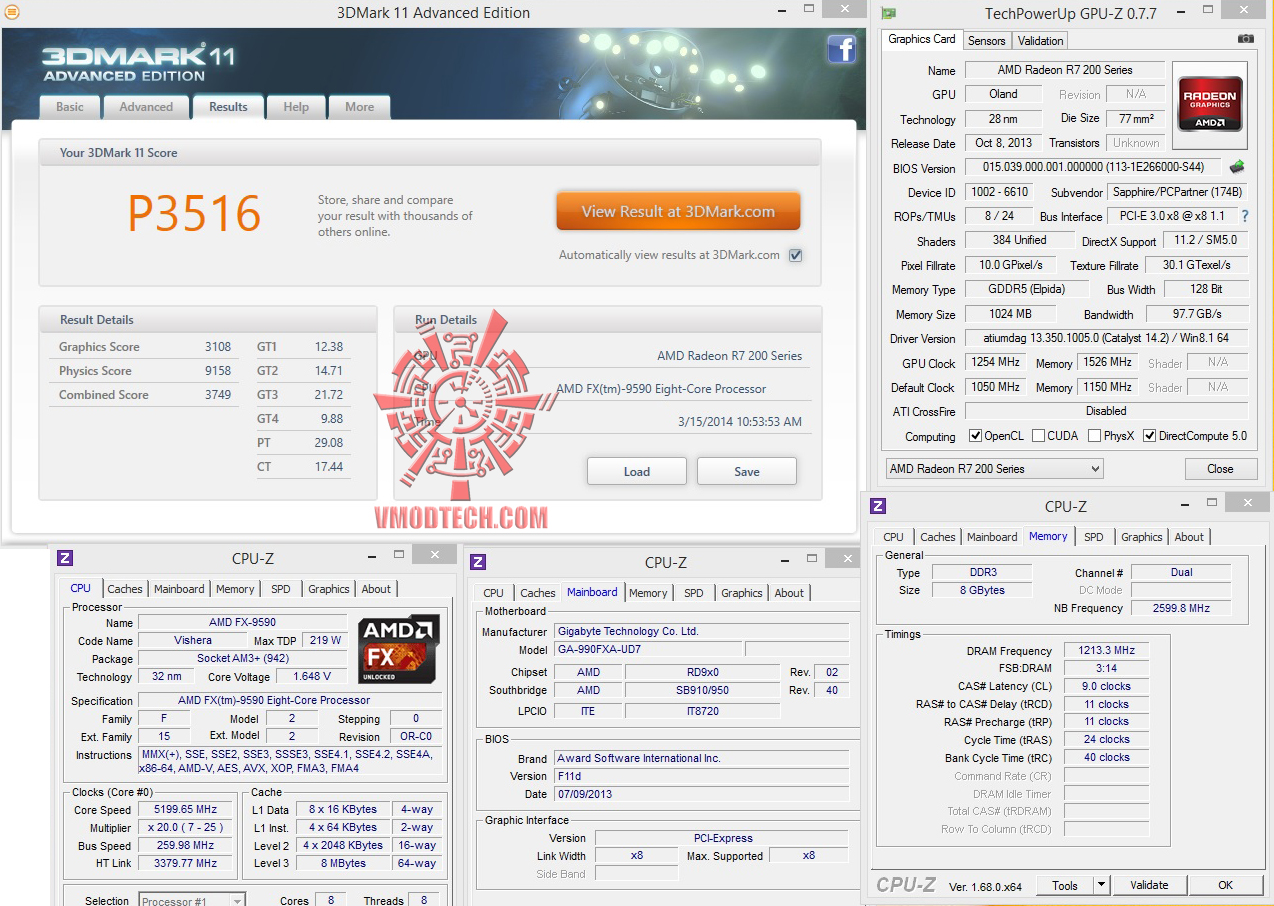Image resolution: width=1274 pixels, height=906 pixels.
Task: Click the Validate button in CPU-Z
Action: pos(1149,885)
